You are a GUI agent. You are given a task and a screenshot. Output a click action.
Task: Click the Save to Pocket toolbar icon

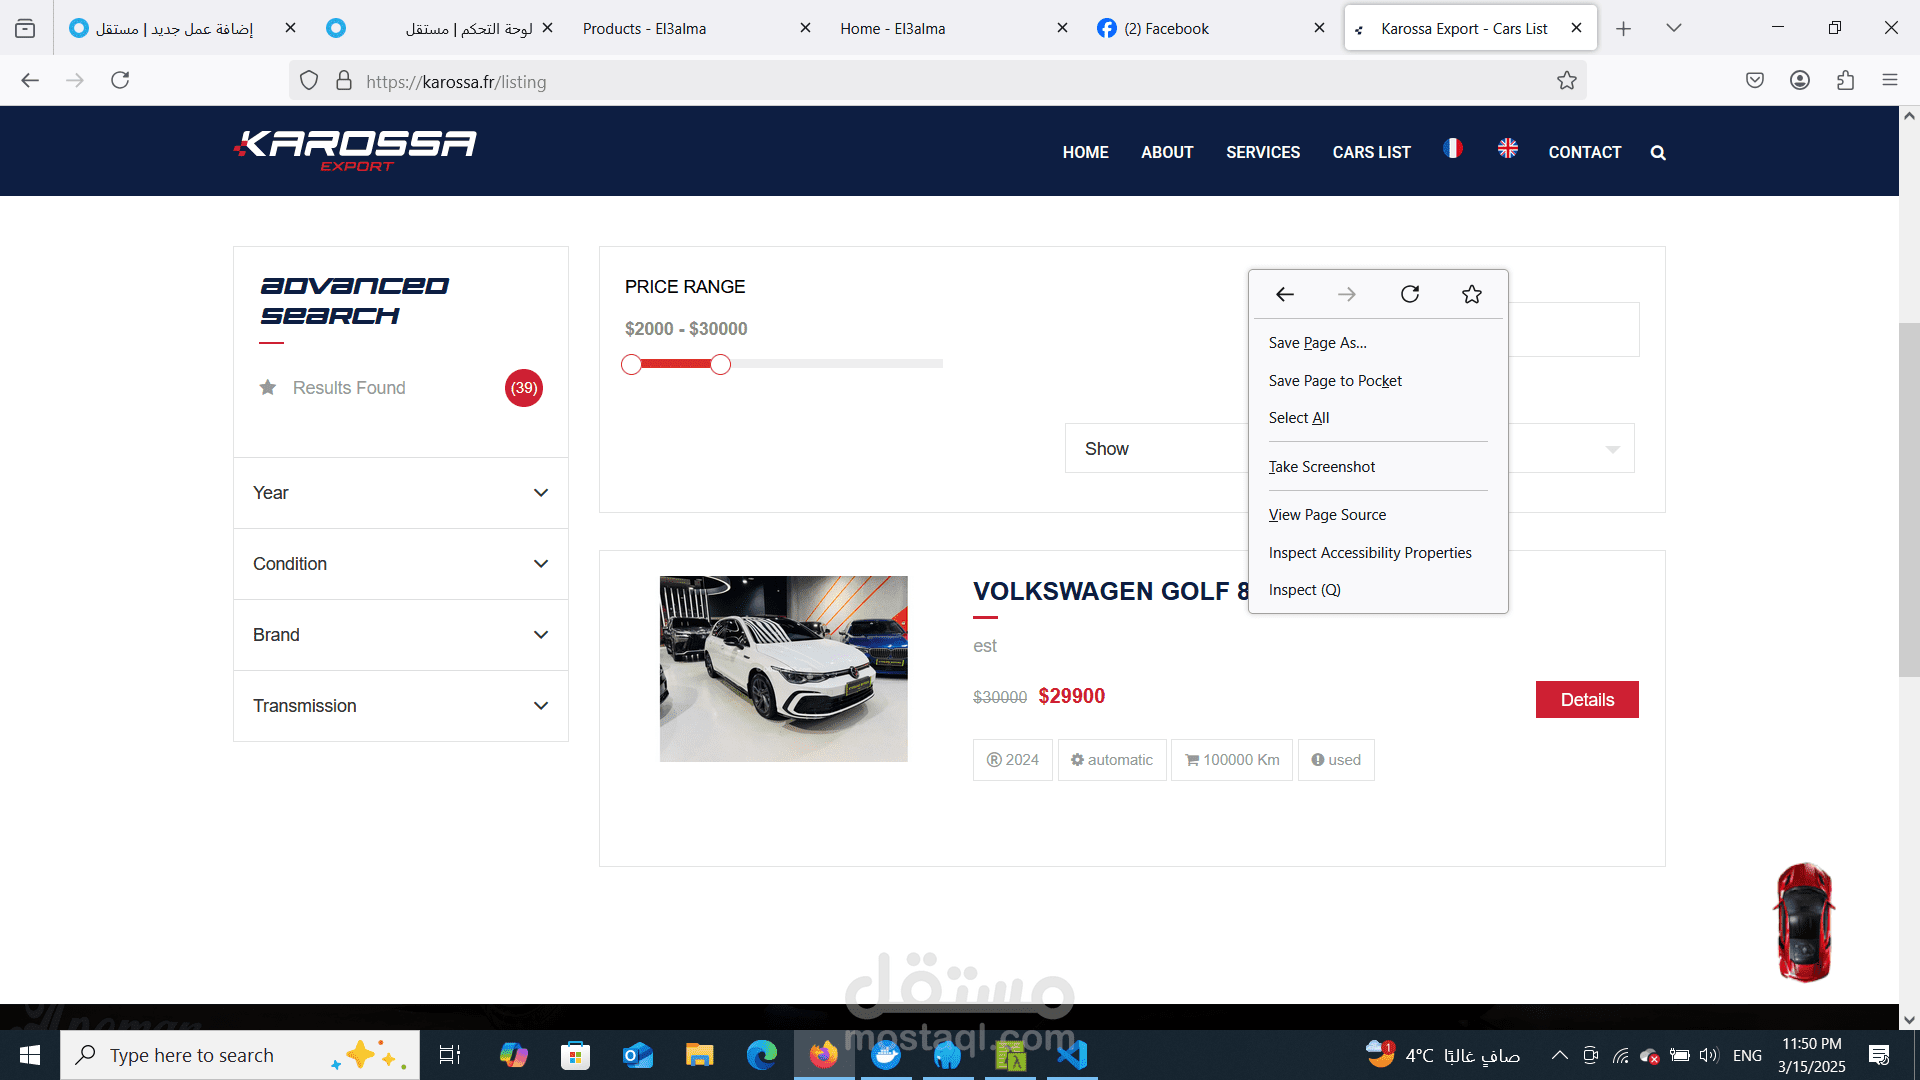[1755, 81]
